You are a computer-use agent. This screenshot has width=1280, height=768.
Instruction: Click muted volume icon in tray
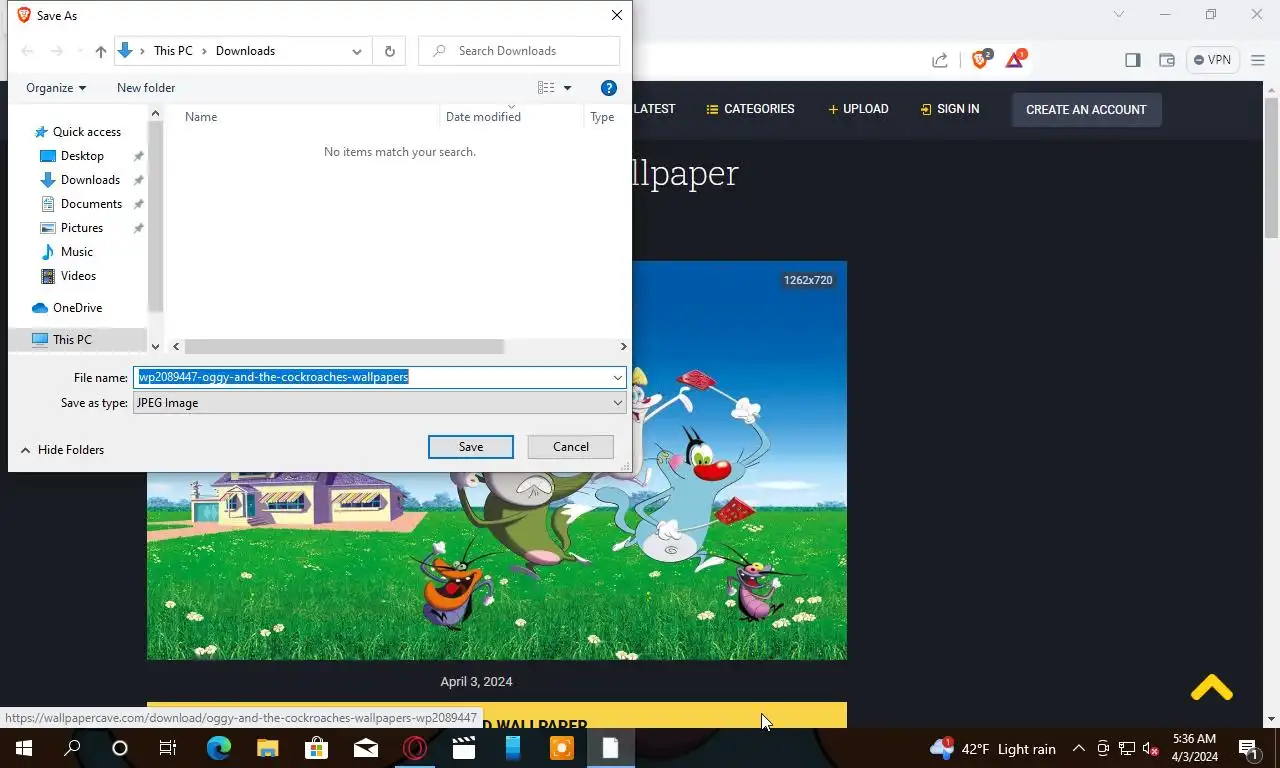pos(1151,749)
